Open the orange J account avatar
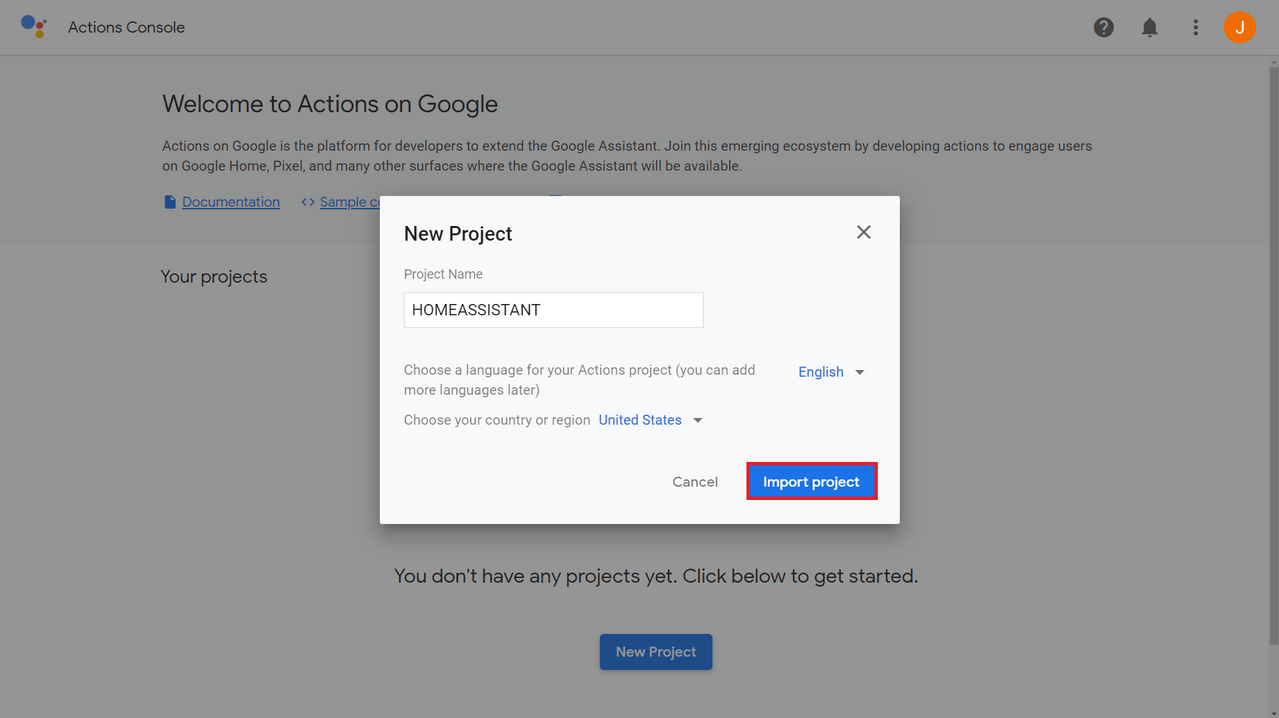Screen dimensions: 1279x718 [x=1239, y=27]
